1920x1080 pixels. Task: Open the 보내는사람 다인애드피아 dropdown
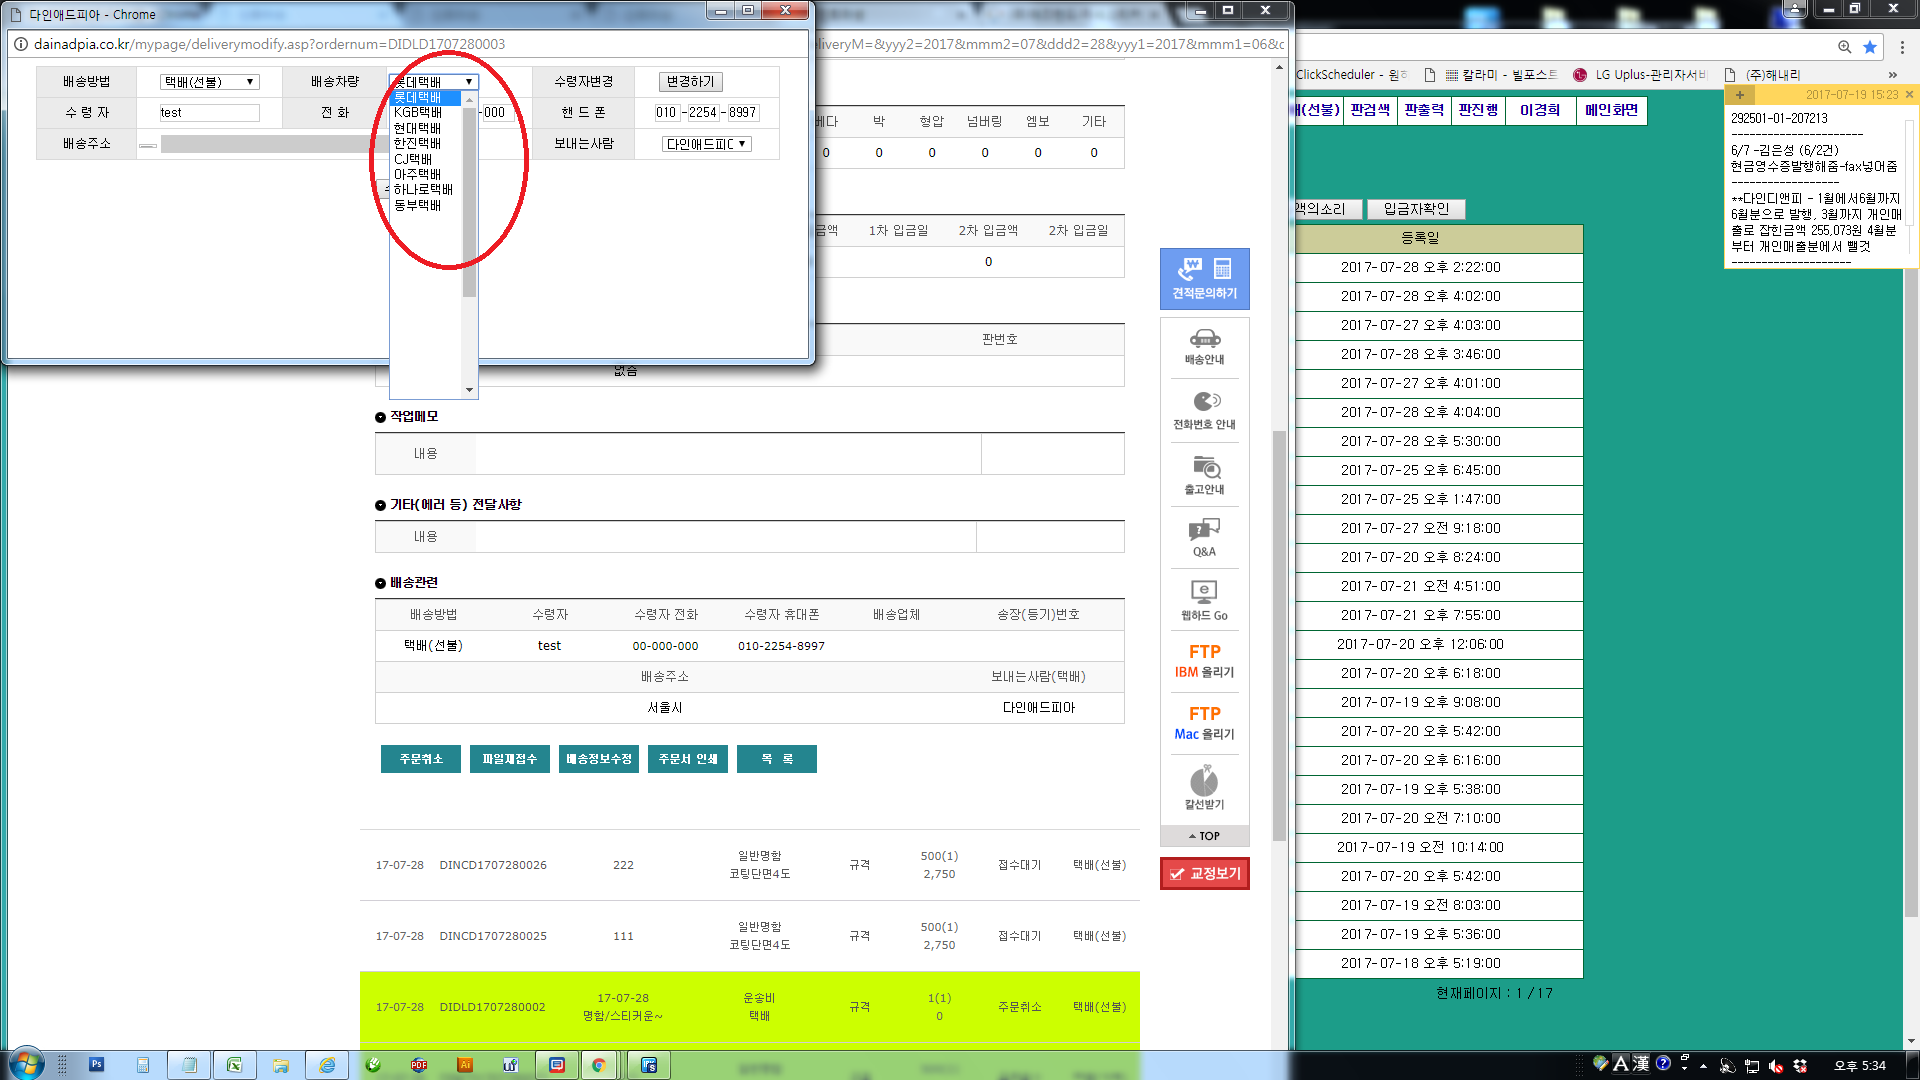coord(706,144)
